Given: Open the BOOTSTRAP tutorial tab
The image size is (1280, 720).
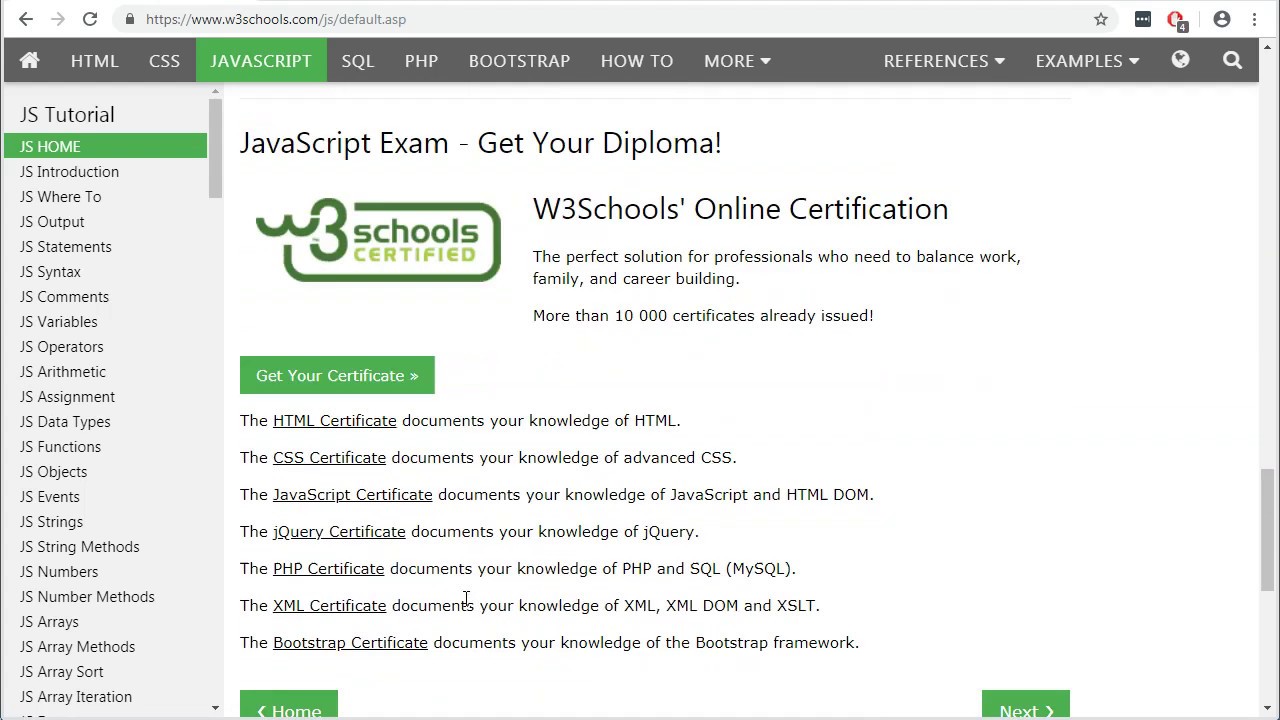Looking at the screenshot, I should pos(519,60).
